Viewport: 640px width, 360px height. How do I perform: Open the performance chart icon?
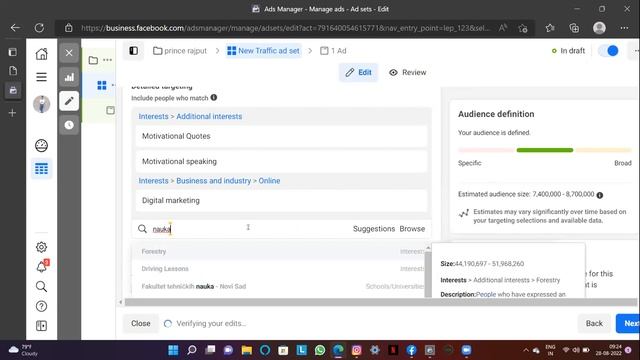click(69, 77)
